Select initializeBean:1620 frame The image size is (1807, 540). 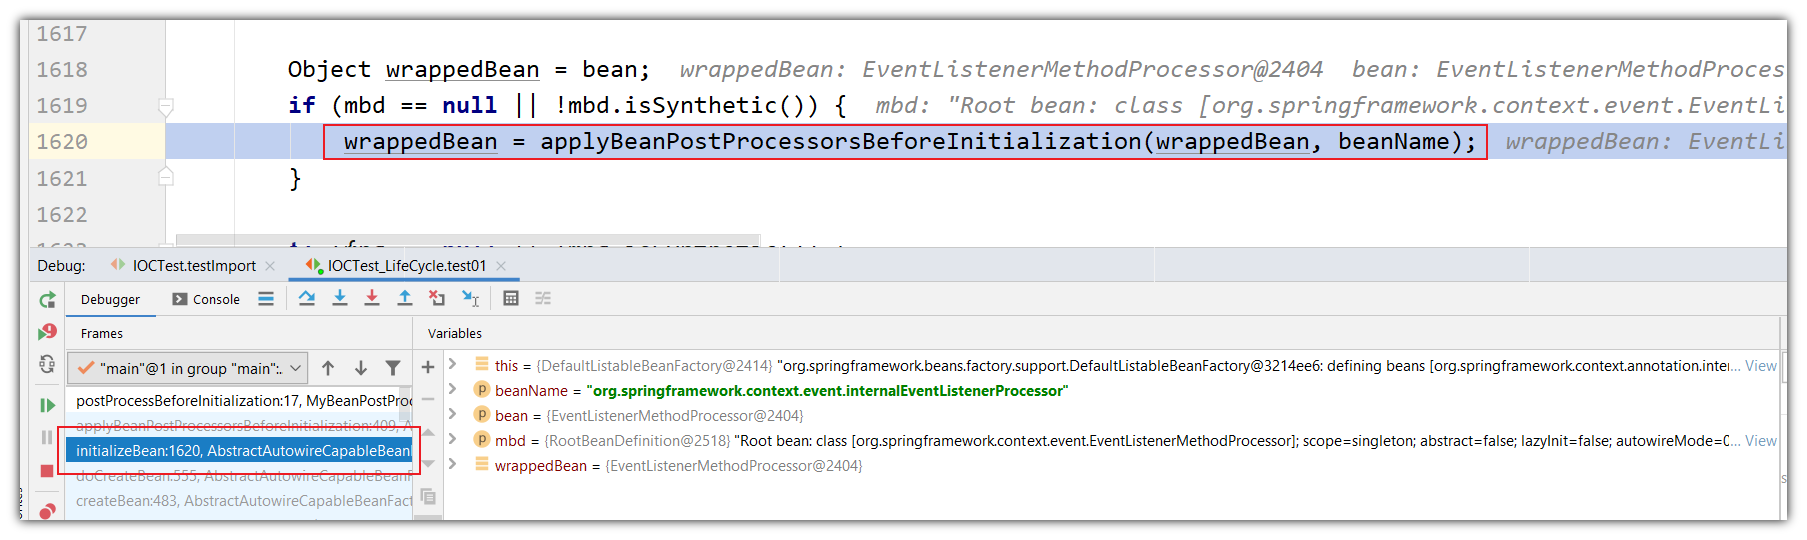(240, 451)
